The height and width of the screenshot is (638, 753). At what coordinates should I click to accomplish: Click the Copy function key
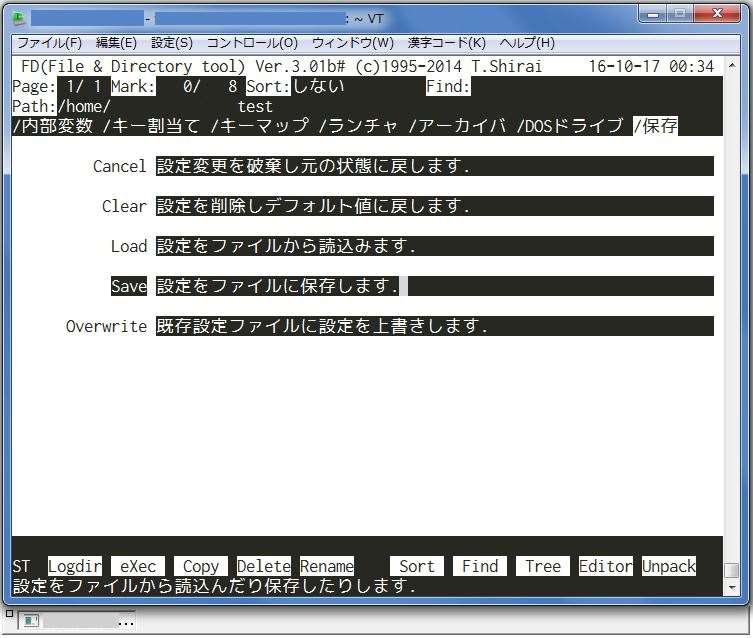pos(201,566)
